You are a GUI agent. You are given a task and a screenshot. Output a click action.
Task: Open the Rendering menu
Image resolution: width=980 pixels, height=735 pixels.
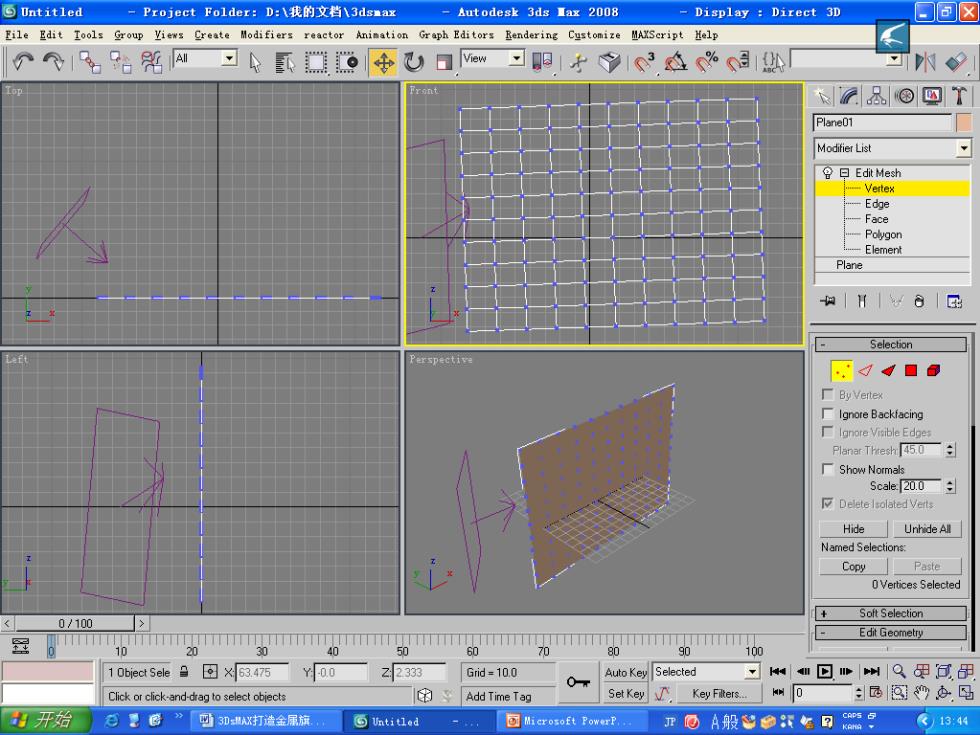531,35
